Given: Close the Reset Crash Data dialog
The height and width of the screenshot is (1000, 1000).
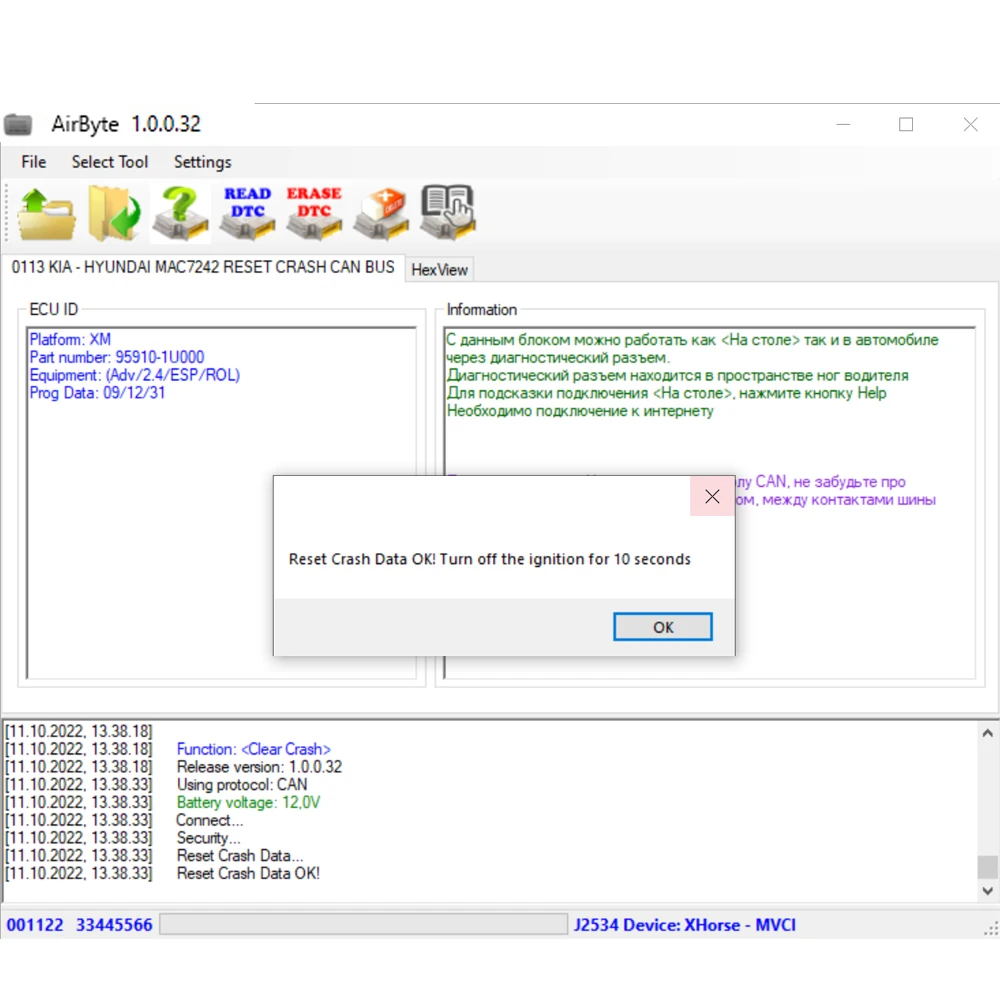Looking at the screenshot, I should [712, 496].
